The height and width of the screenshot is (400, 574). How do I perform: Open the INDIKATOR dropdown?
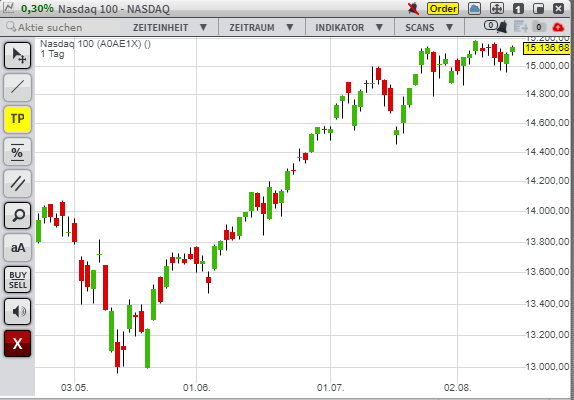(350, 27)
